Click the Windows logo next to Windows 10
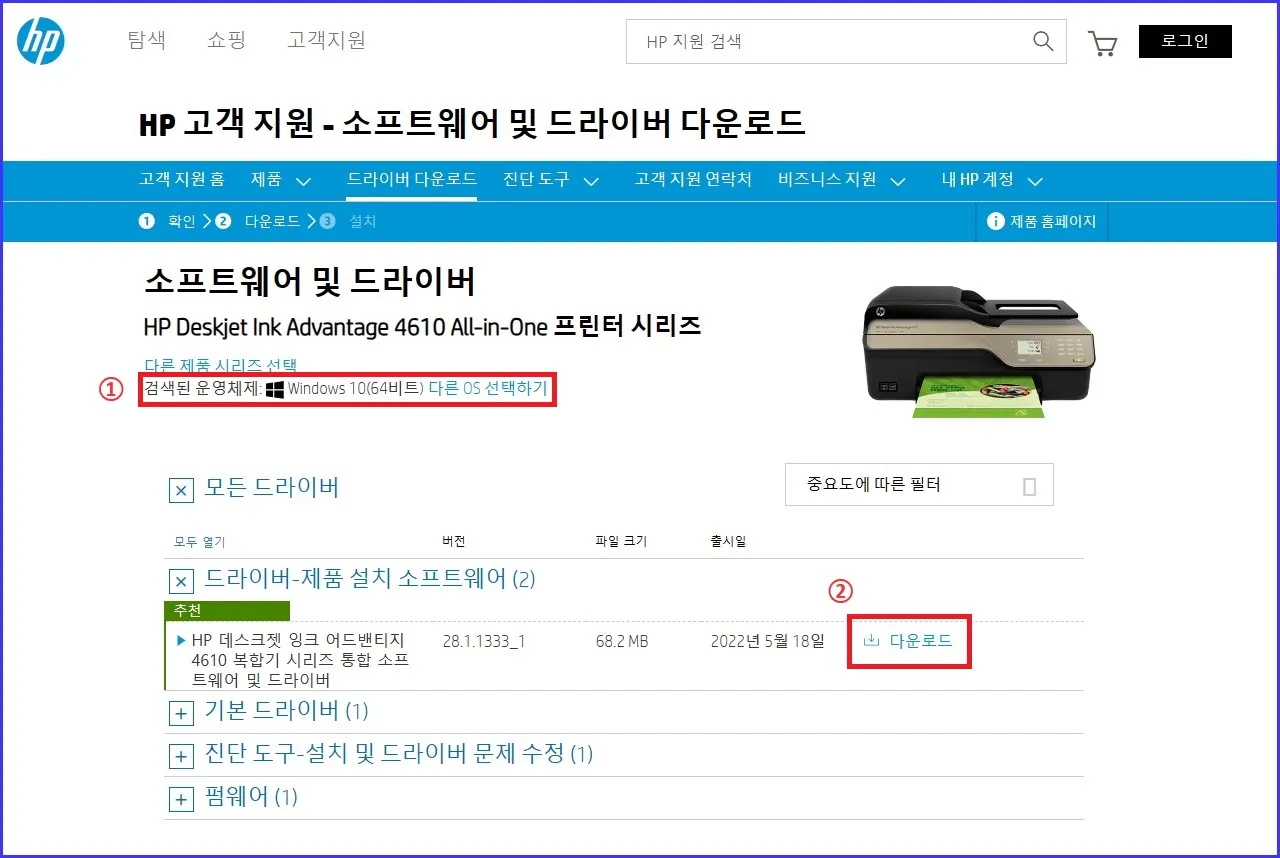Screen dimensions: 1280x858 pyautogui.click(x=275, y=389)
